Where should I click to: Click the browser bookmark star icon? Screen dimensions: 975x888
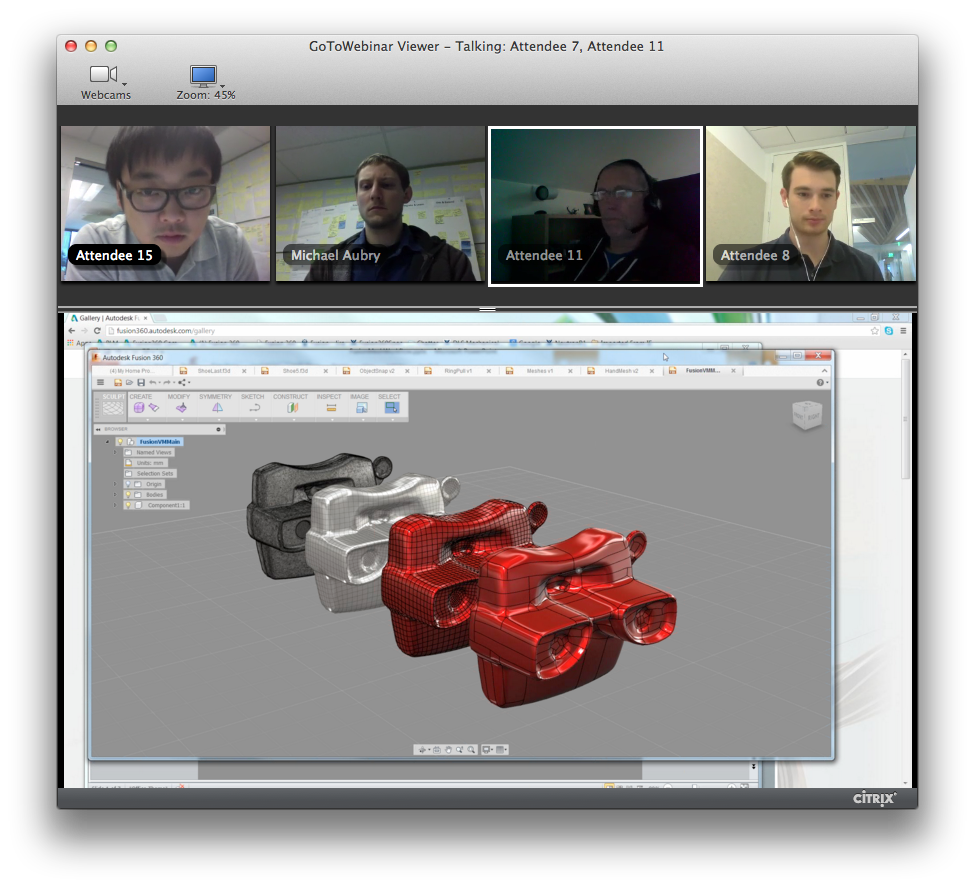[875, 331]
